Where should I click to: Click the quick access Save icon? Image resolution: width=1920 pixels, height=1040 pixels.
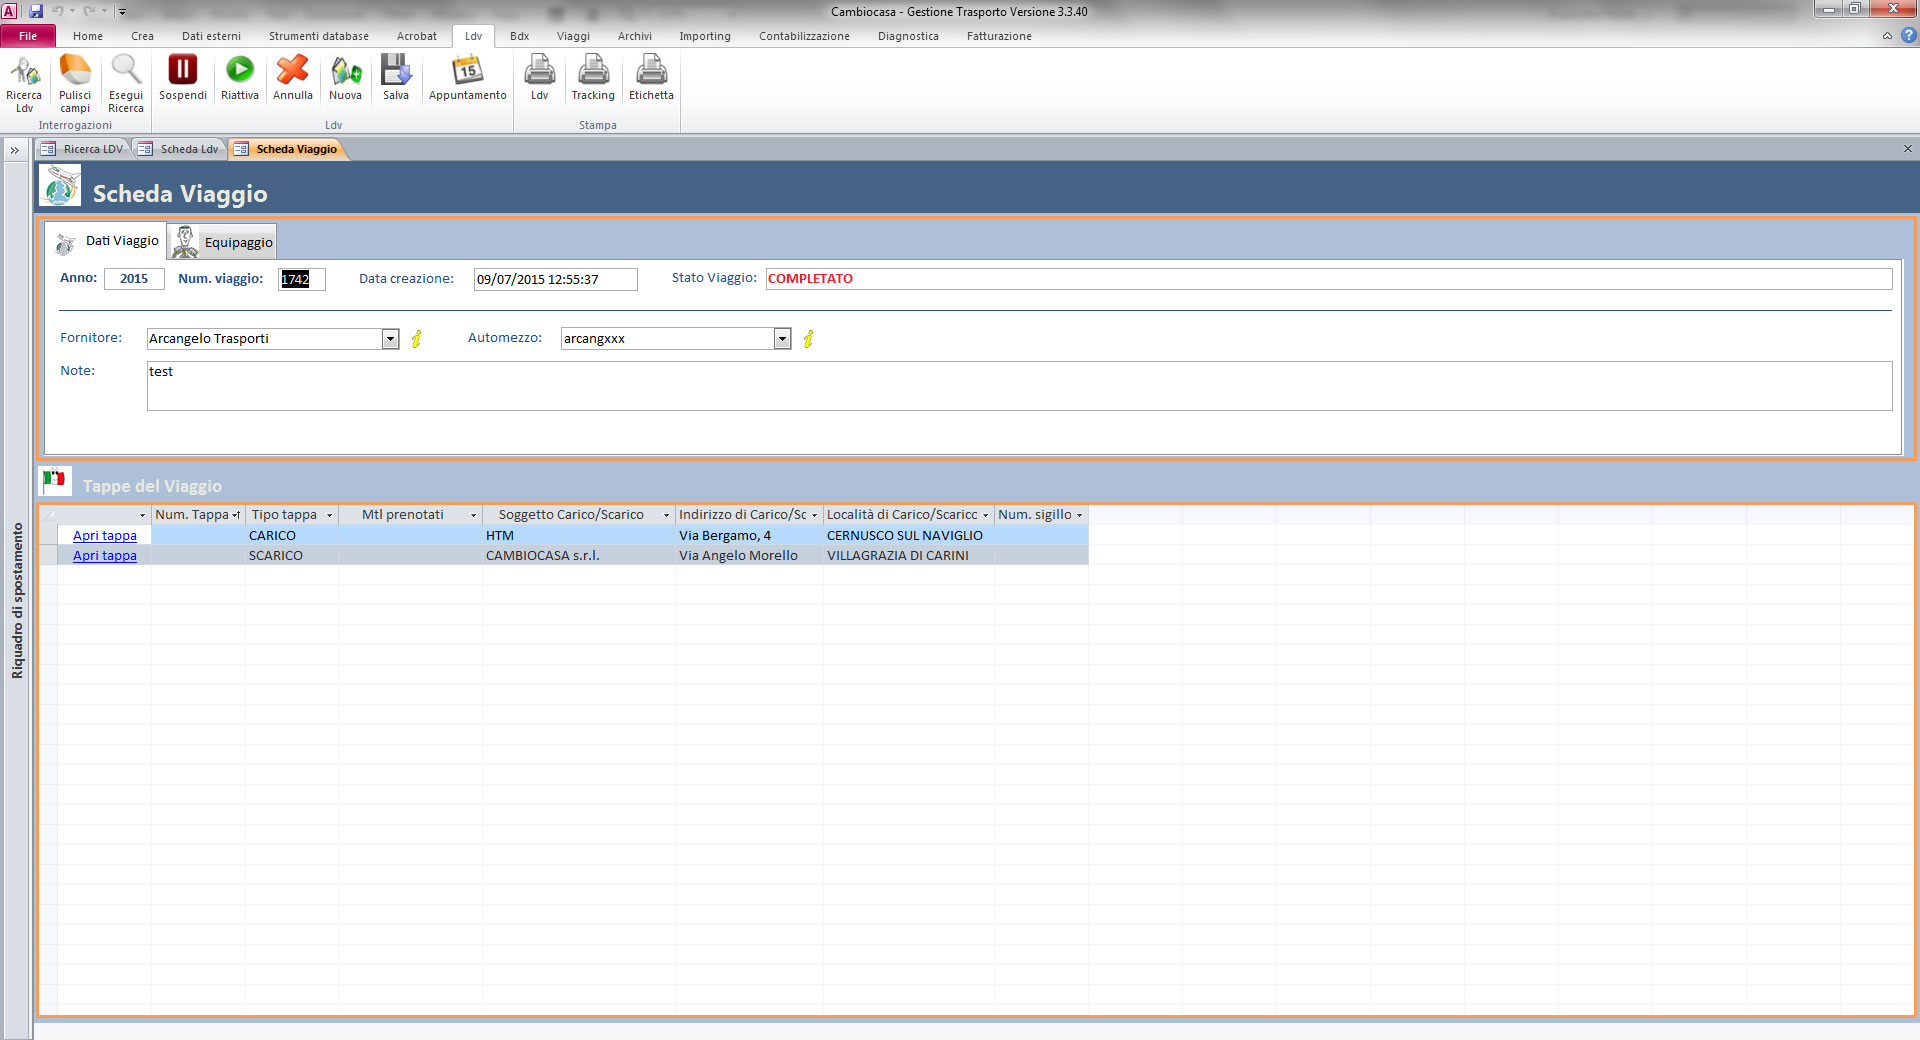[36, 11]
